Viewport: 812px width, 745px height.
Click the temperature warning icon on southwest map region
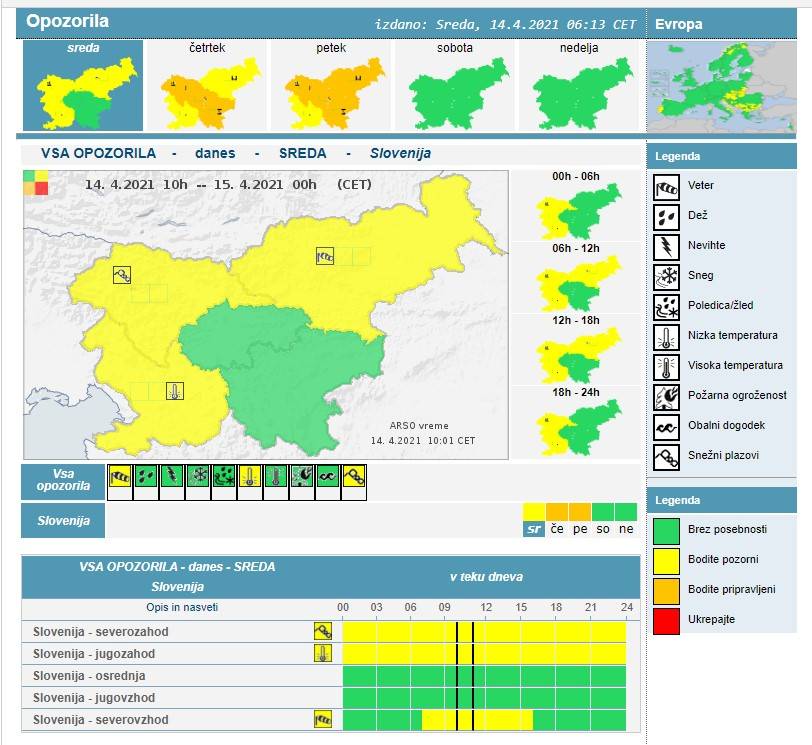175,391
